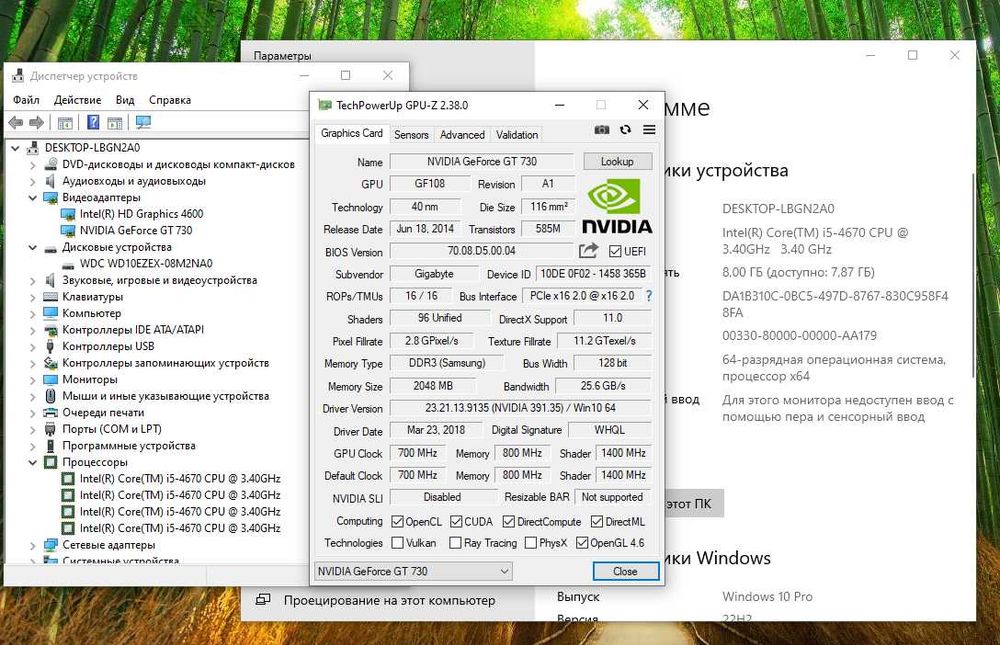Screen dimensions: 1000x645
Task: Click the BIOS Version field 70.08.D5.00.04
Action: click(482, 251)
